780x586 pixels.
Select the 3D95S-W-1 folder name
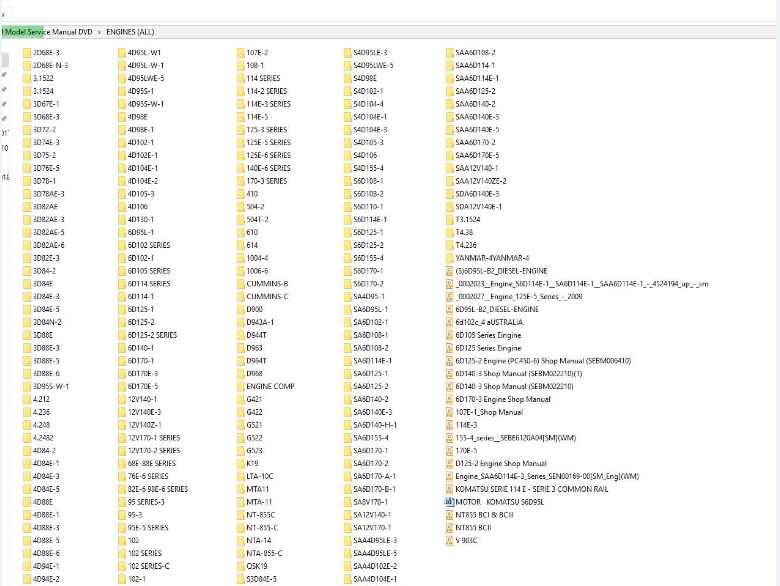[x=51, y=387]
